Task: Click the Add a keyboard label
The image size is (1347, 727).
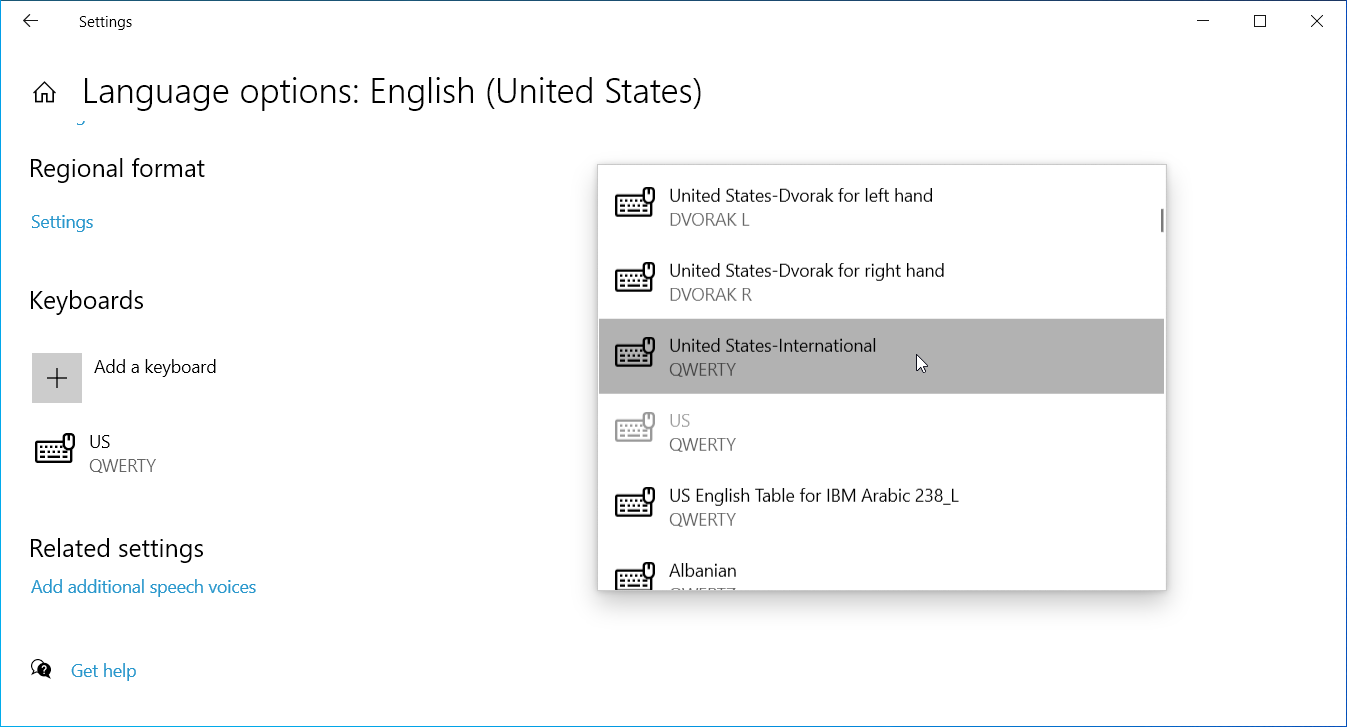Action: pos(155,367)
